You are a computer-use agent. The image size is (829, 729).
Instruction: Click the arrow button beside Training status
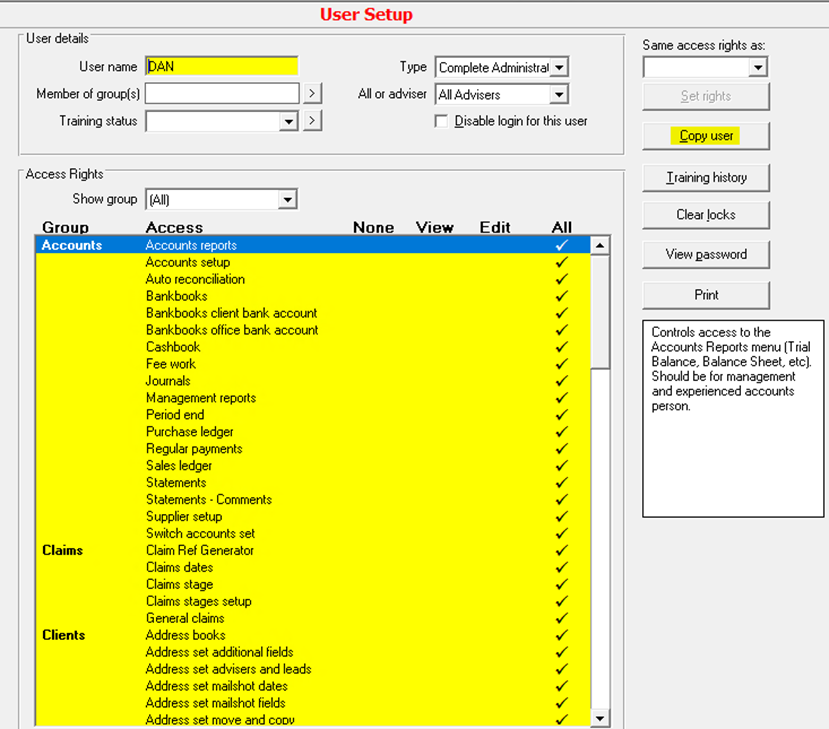[312, 121]
